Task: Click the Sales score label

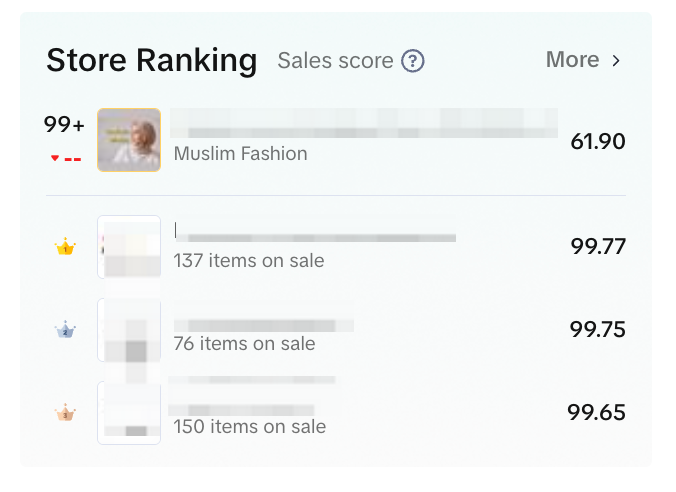Action: click(x=335, y=61)
